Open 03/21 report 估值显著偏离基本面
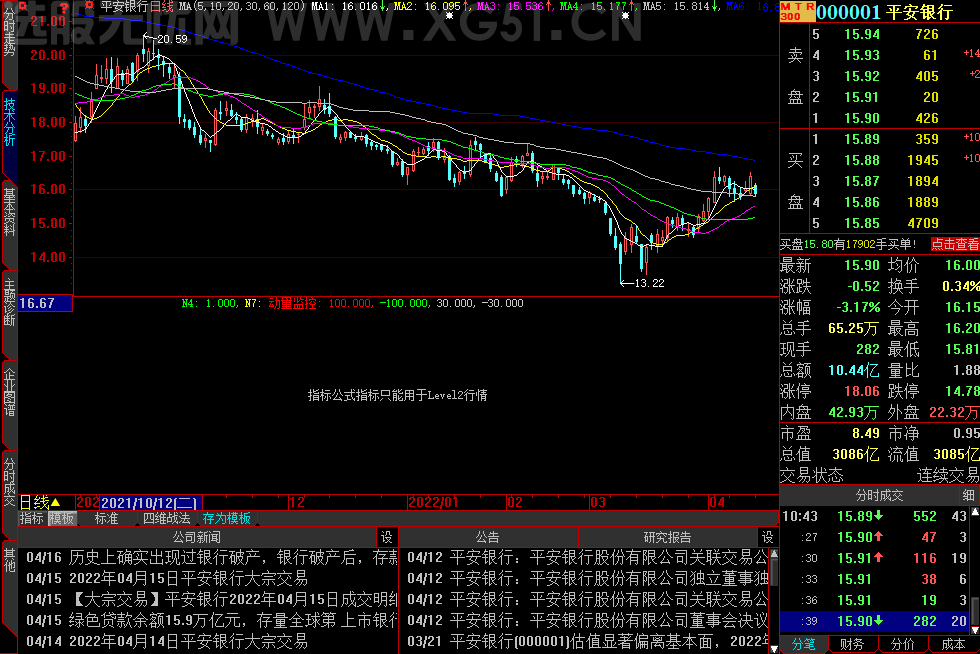 point(588,641)
